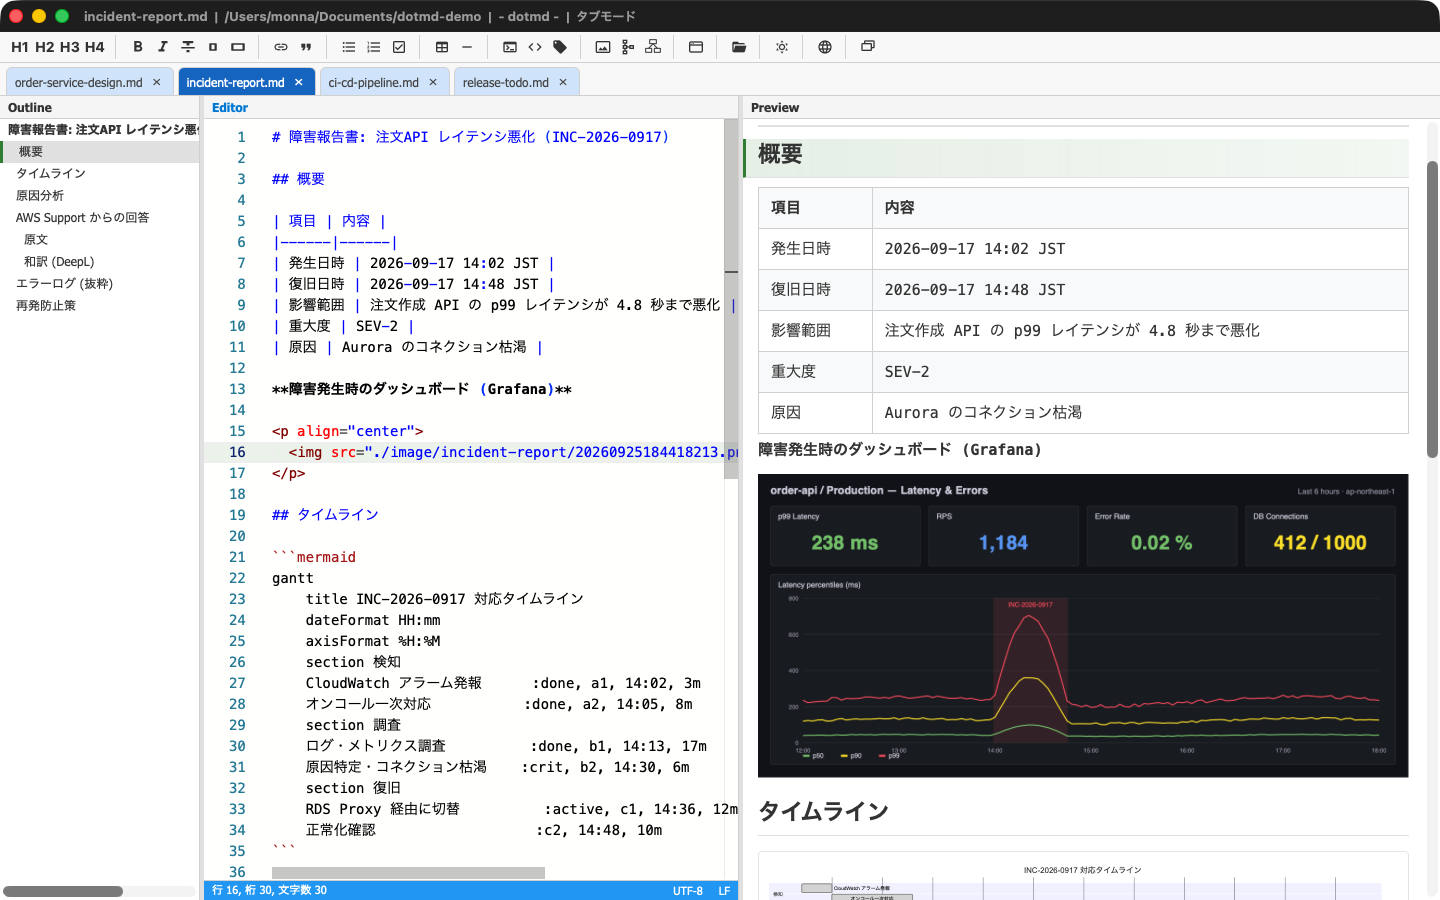Apply H3 heading format
Image resolution: width=1440 pixels, height=900 pixels.
70,47
